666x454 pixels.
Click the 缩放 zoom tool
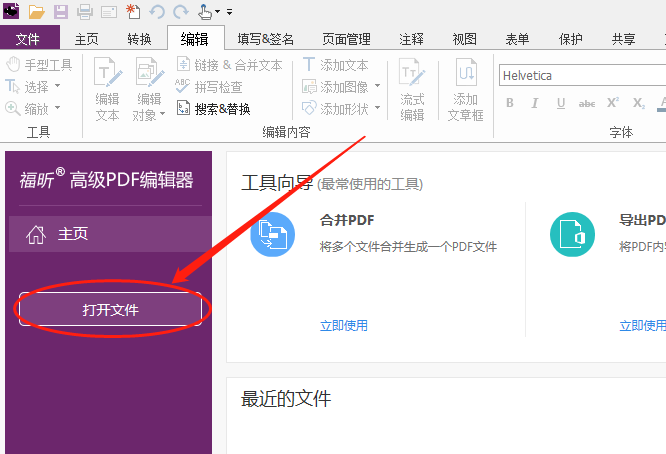pos(29,109)
